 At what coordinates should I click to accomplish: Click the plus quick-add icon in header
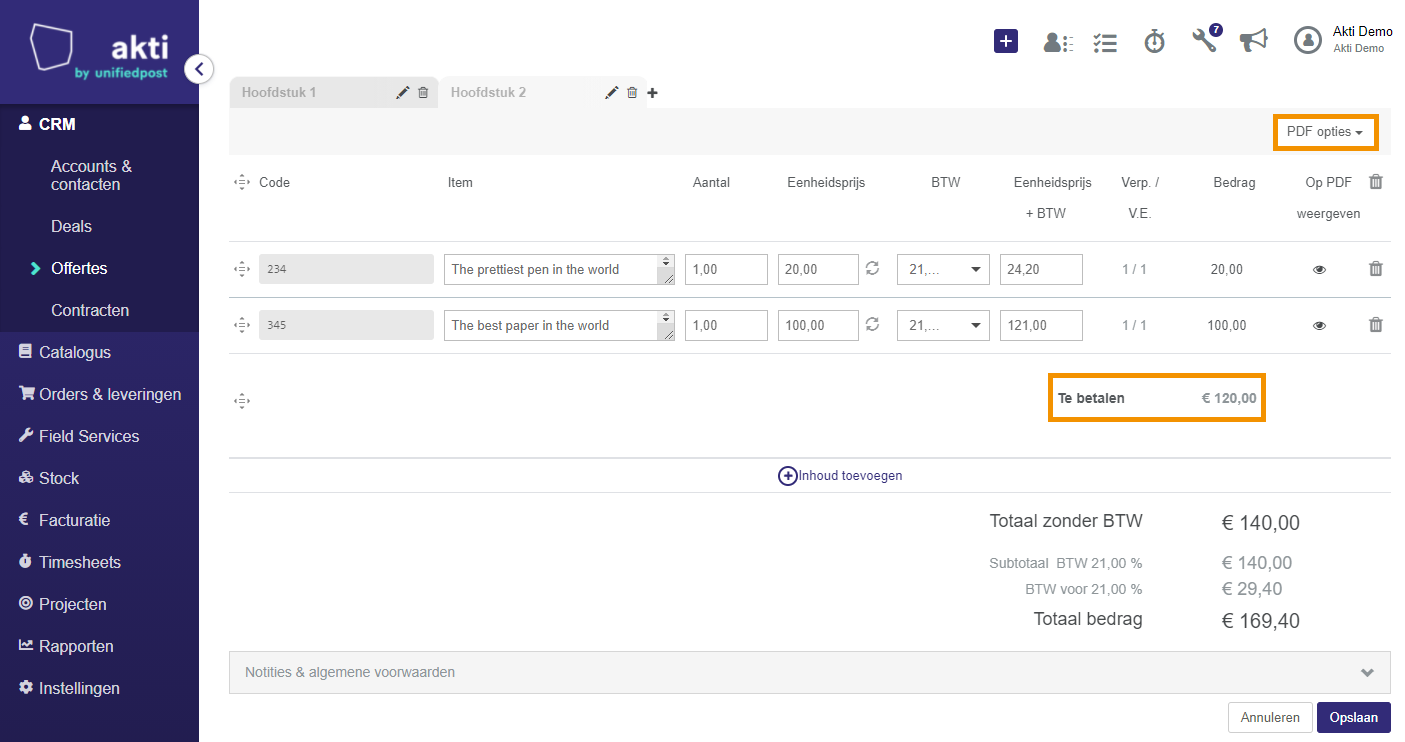tap(1006, 41)
